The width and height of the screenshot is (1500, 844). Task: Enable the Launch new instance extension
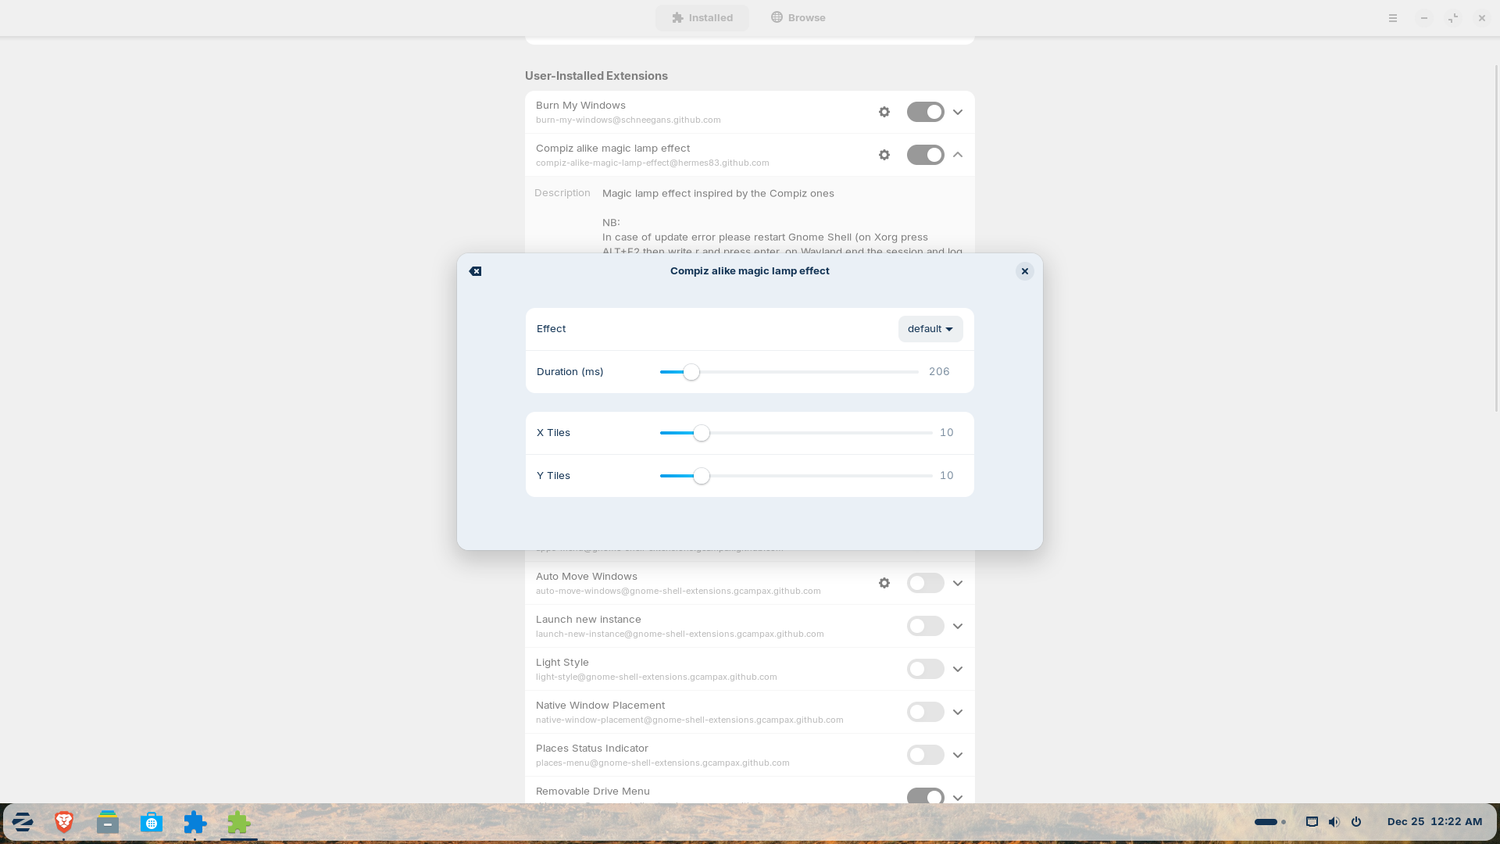tap(925, 626)
